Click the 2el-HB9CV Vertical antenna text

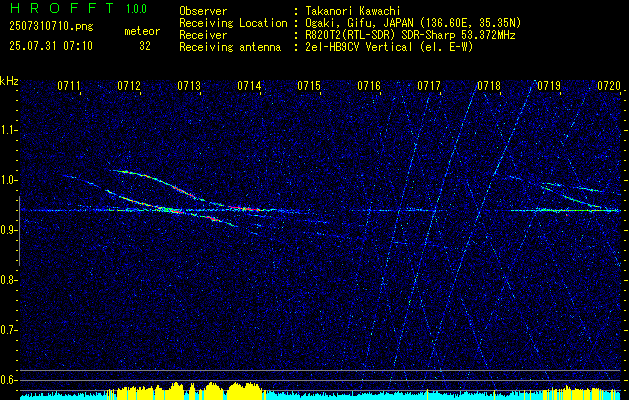point(389,47)
